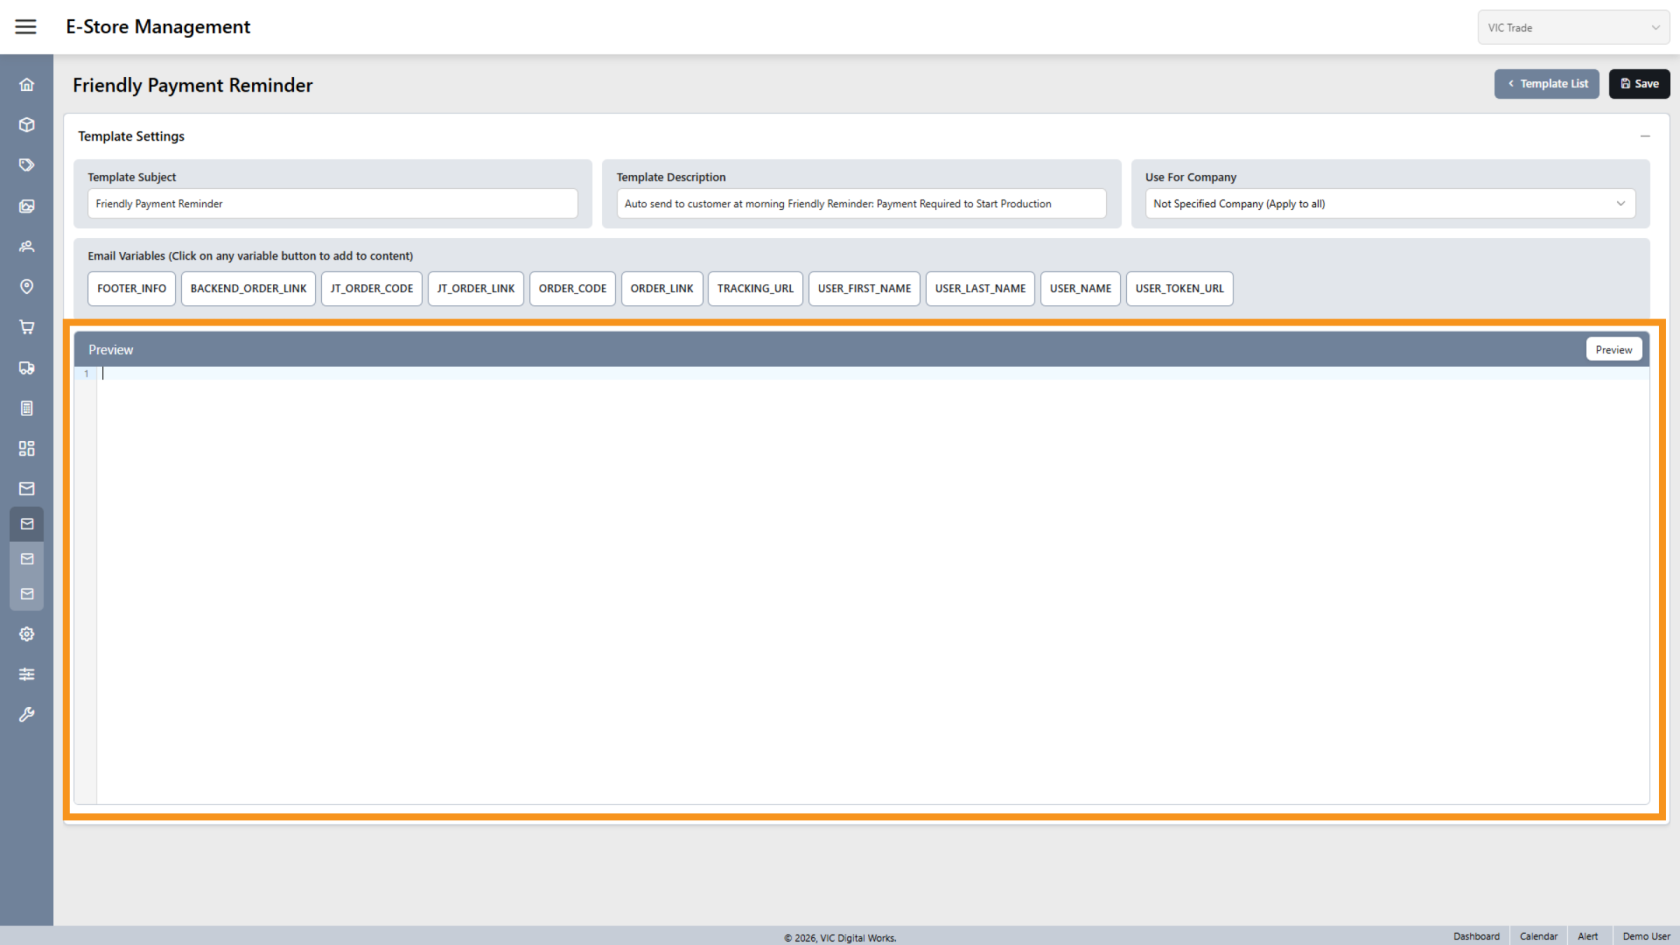Open the Tags section in sidebar
Screen dimensions: 1680x945
[26, 165]
